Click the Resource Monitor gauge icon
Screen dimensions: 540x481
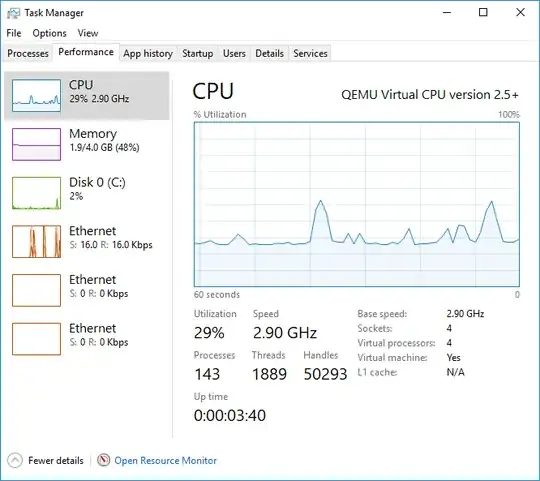click(x=103, y=460)
